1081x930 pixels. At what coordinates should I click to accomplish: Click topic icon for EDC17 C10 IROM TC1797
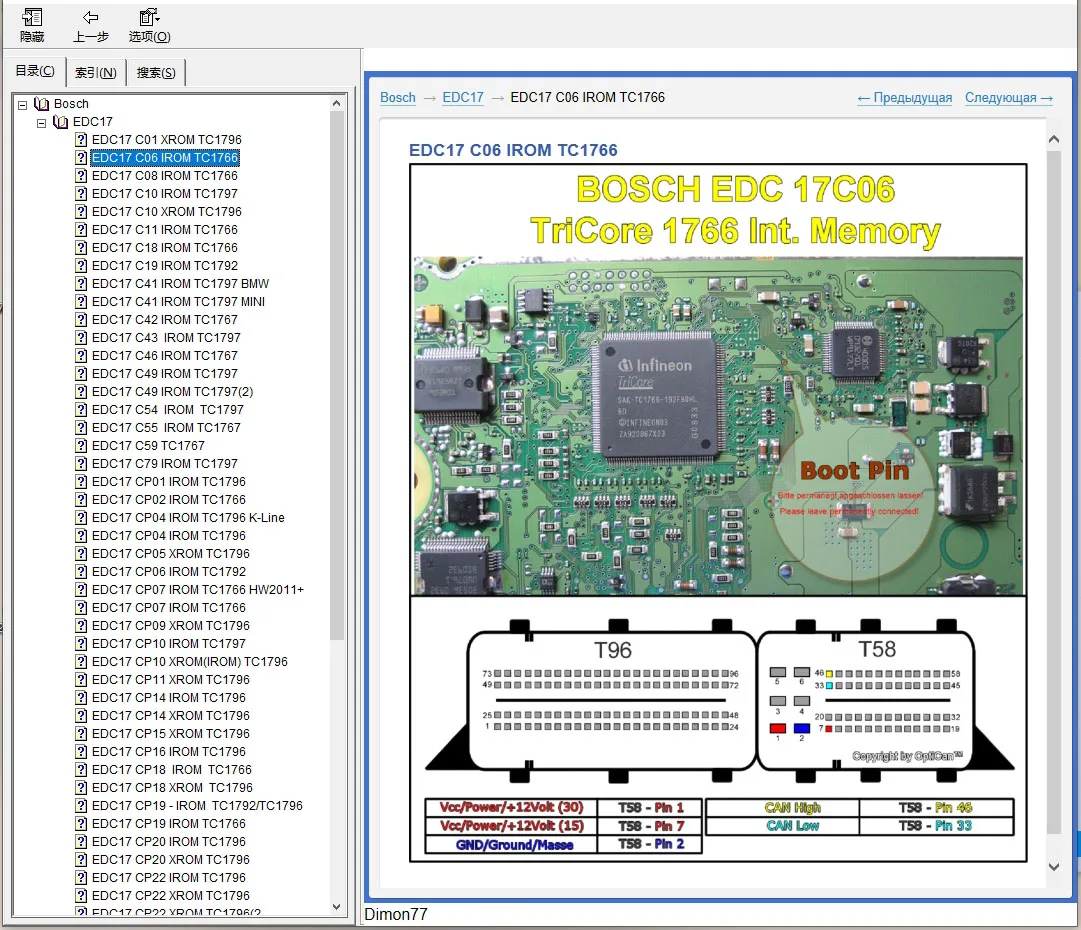(81, 194)
